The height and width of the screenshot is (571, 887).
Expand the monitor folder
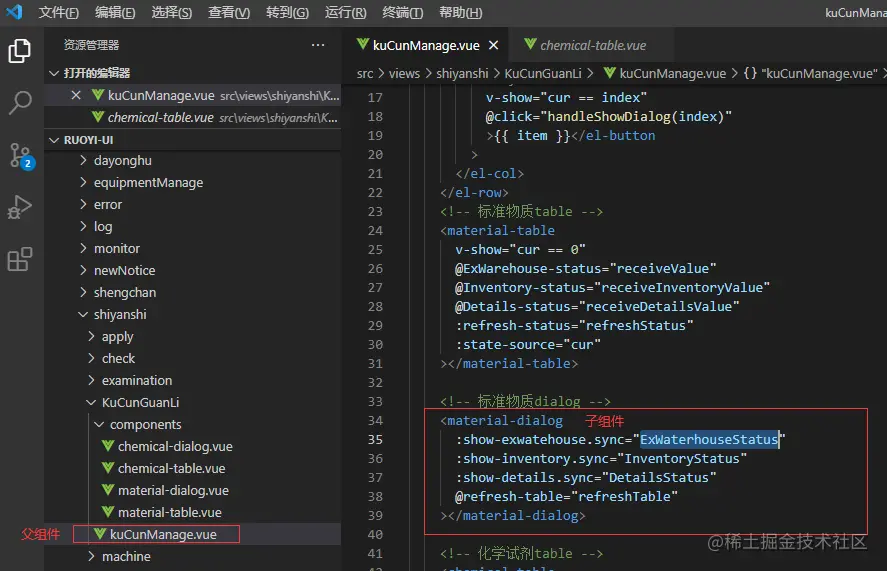192,248
